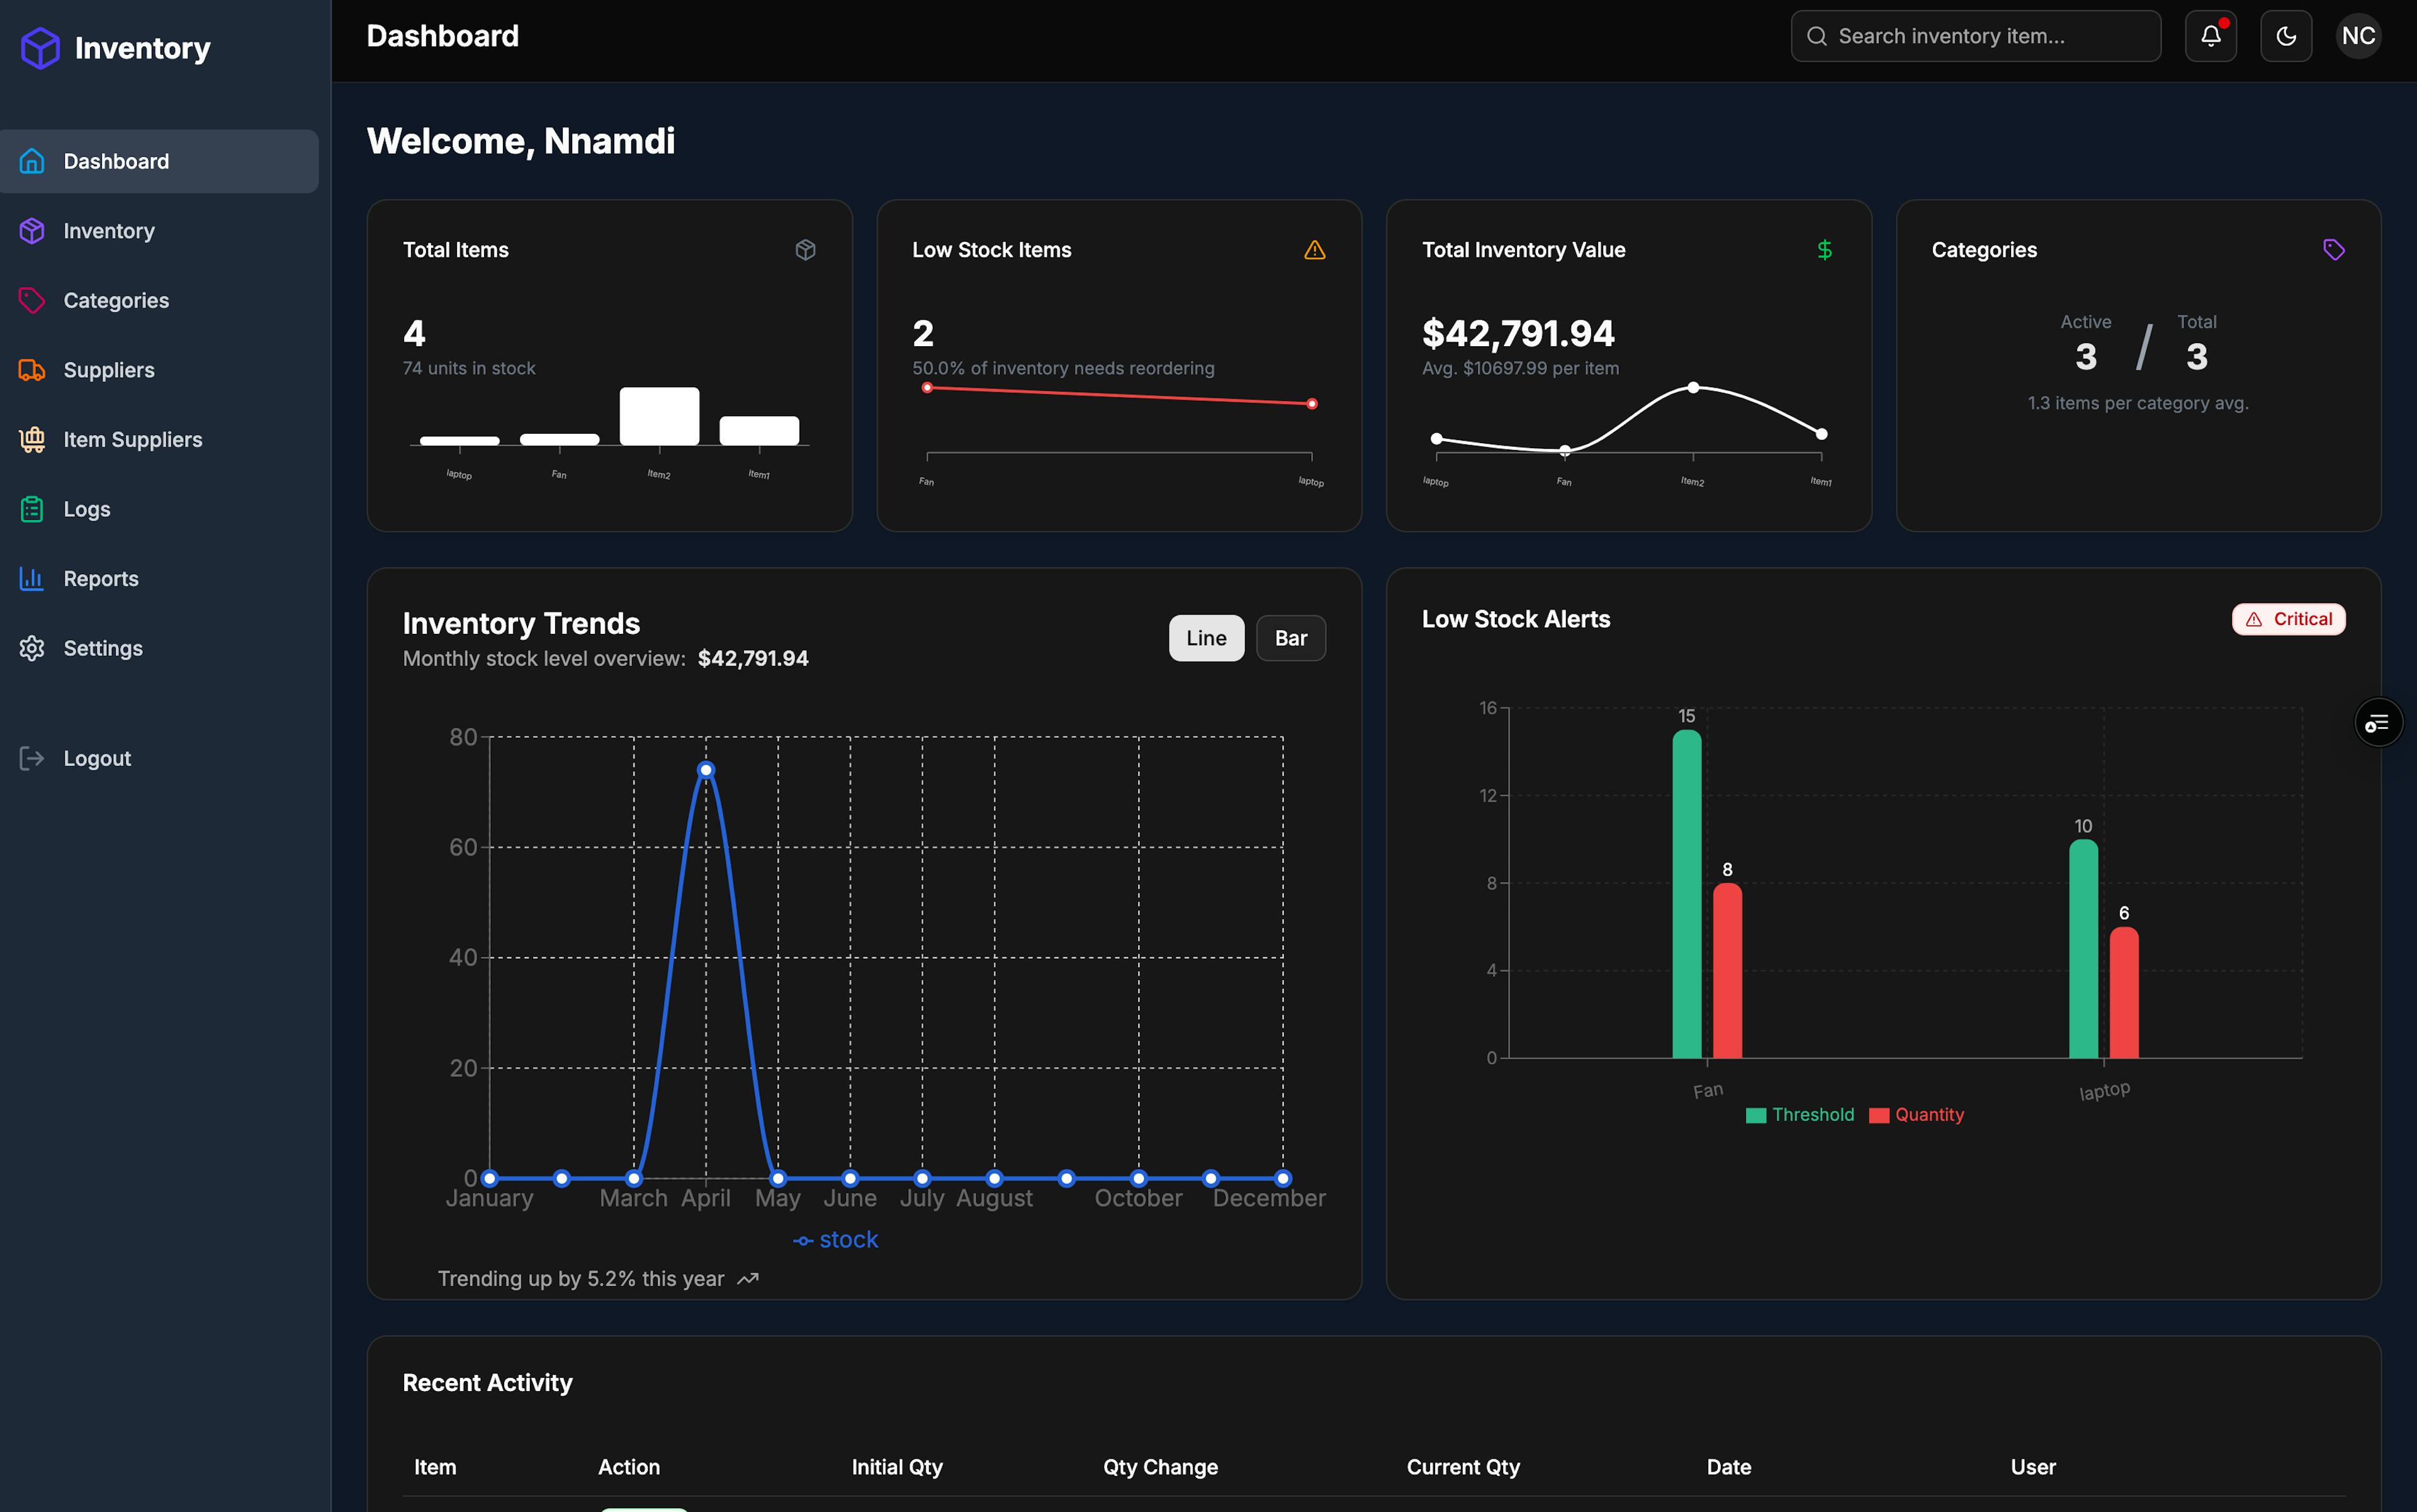Open the Settings gear icon
Screen dimensions: 2417x1512
coord(32,648)
